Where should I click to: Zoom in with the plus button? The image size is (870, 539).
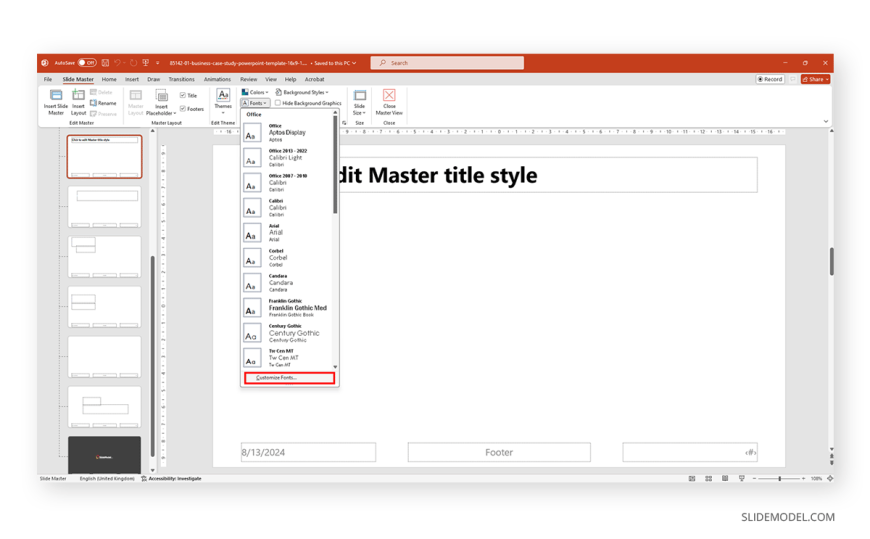803,478
